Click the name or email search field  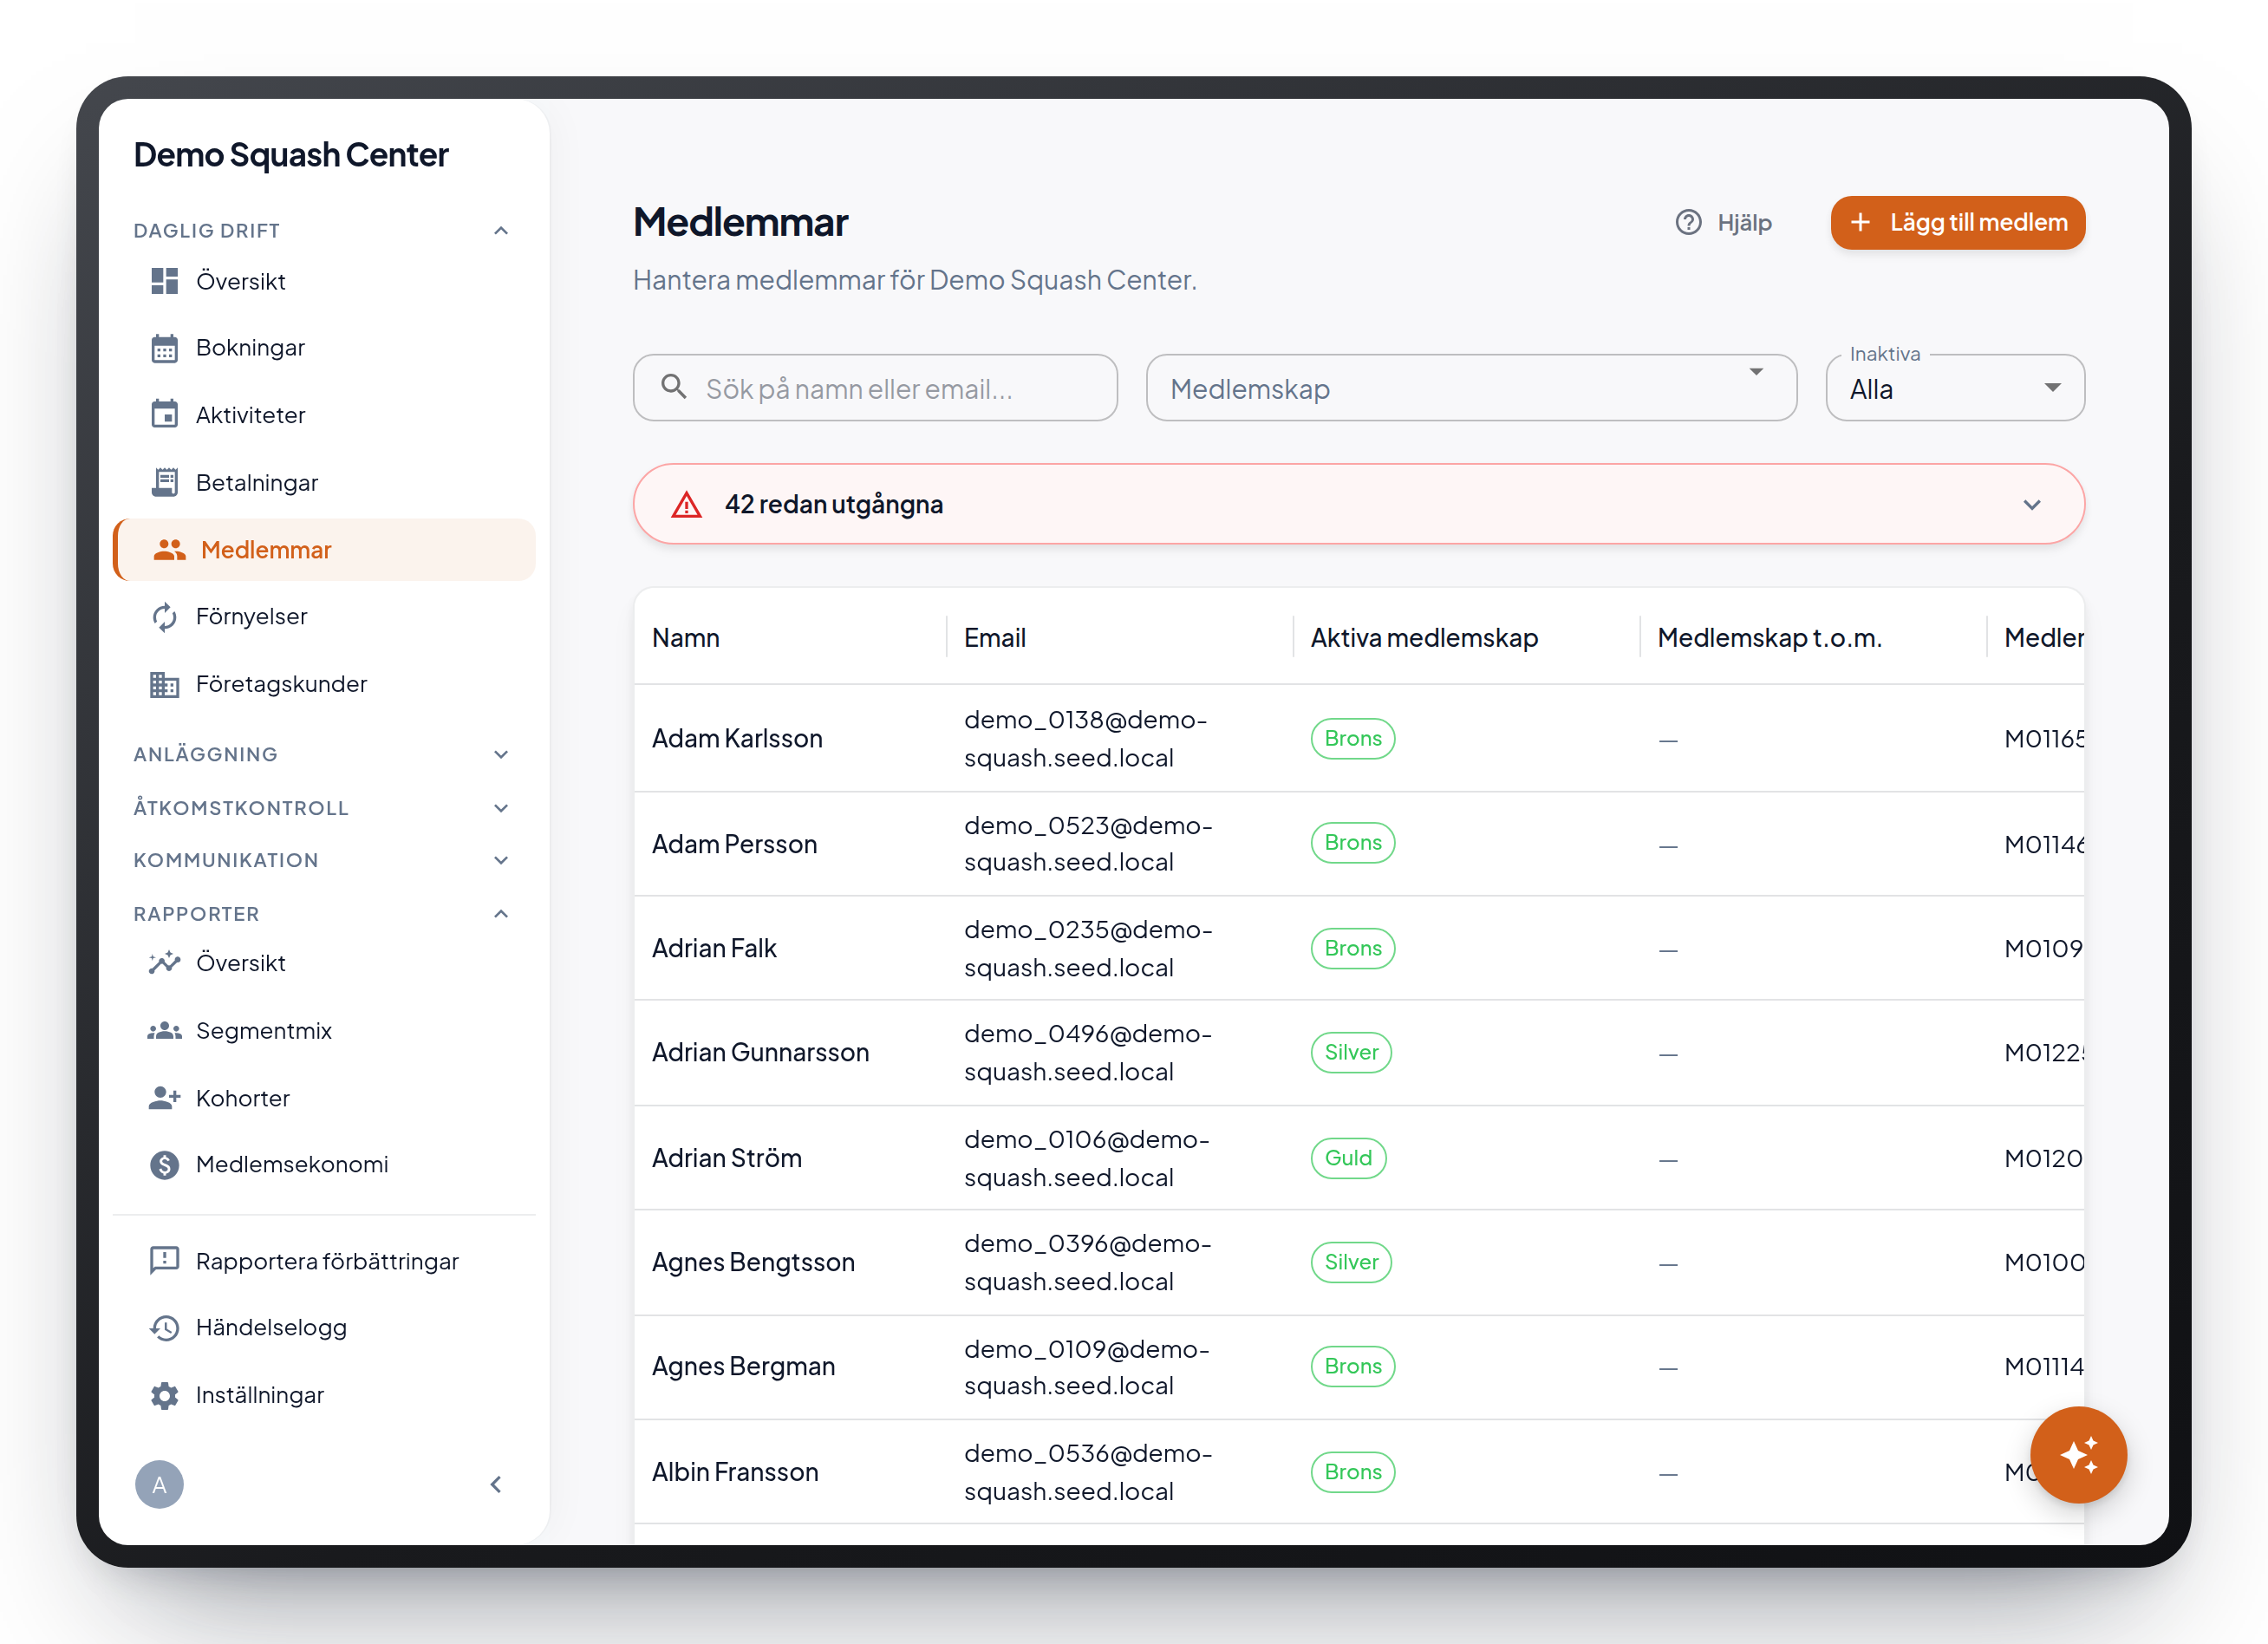(875, 388)
